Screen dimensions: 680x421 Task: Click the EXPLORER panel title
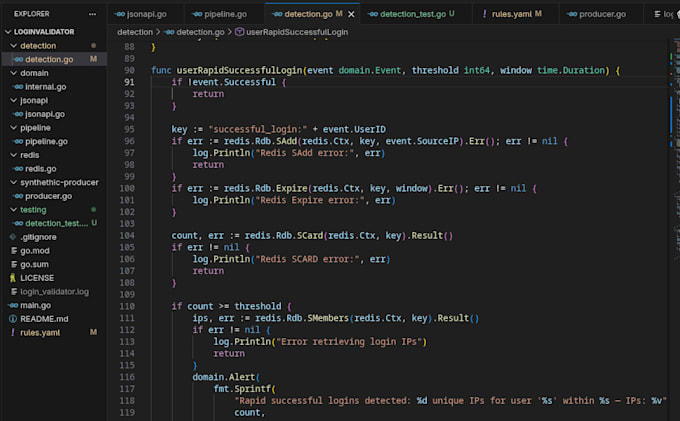tap(31, 14)
